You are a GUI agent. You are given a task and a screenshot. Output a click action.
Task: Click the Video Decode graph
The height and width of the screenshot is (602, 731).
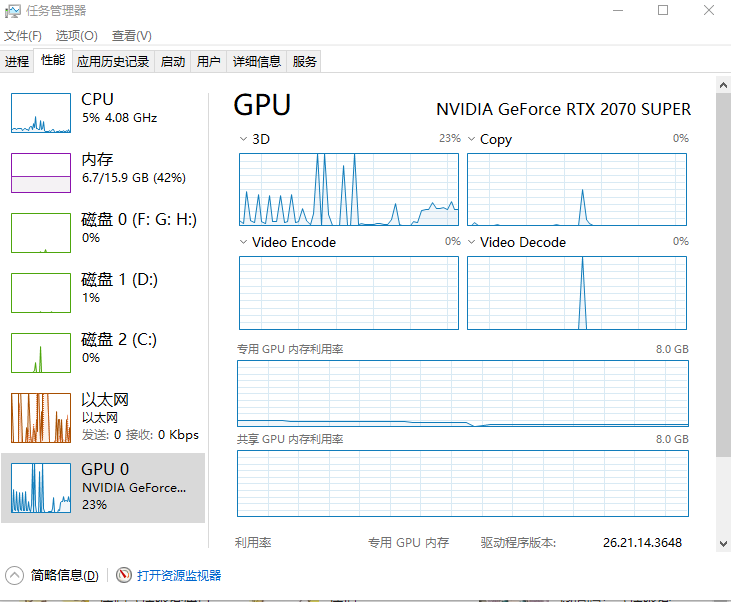point(577,293)
